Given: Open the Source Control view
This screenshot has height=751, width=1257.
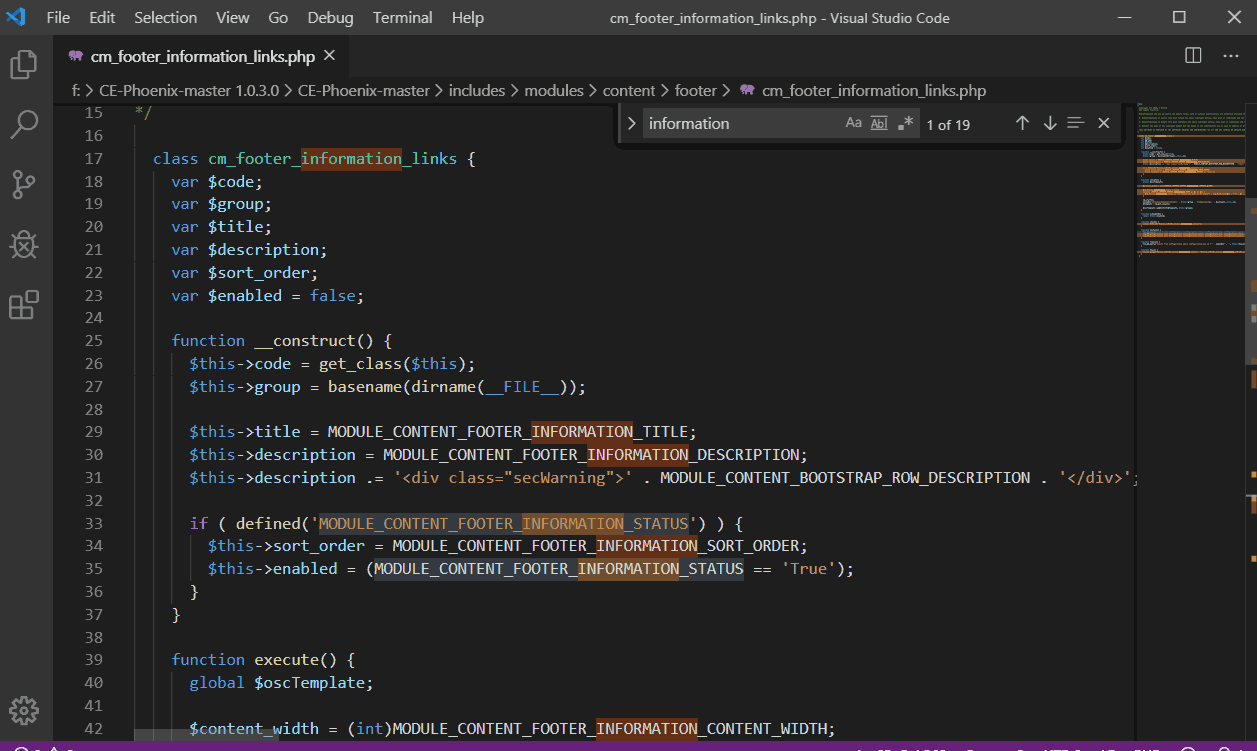Looking at the screenshot, I should tap(24, 185).
